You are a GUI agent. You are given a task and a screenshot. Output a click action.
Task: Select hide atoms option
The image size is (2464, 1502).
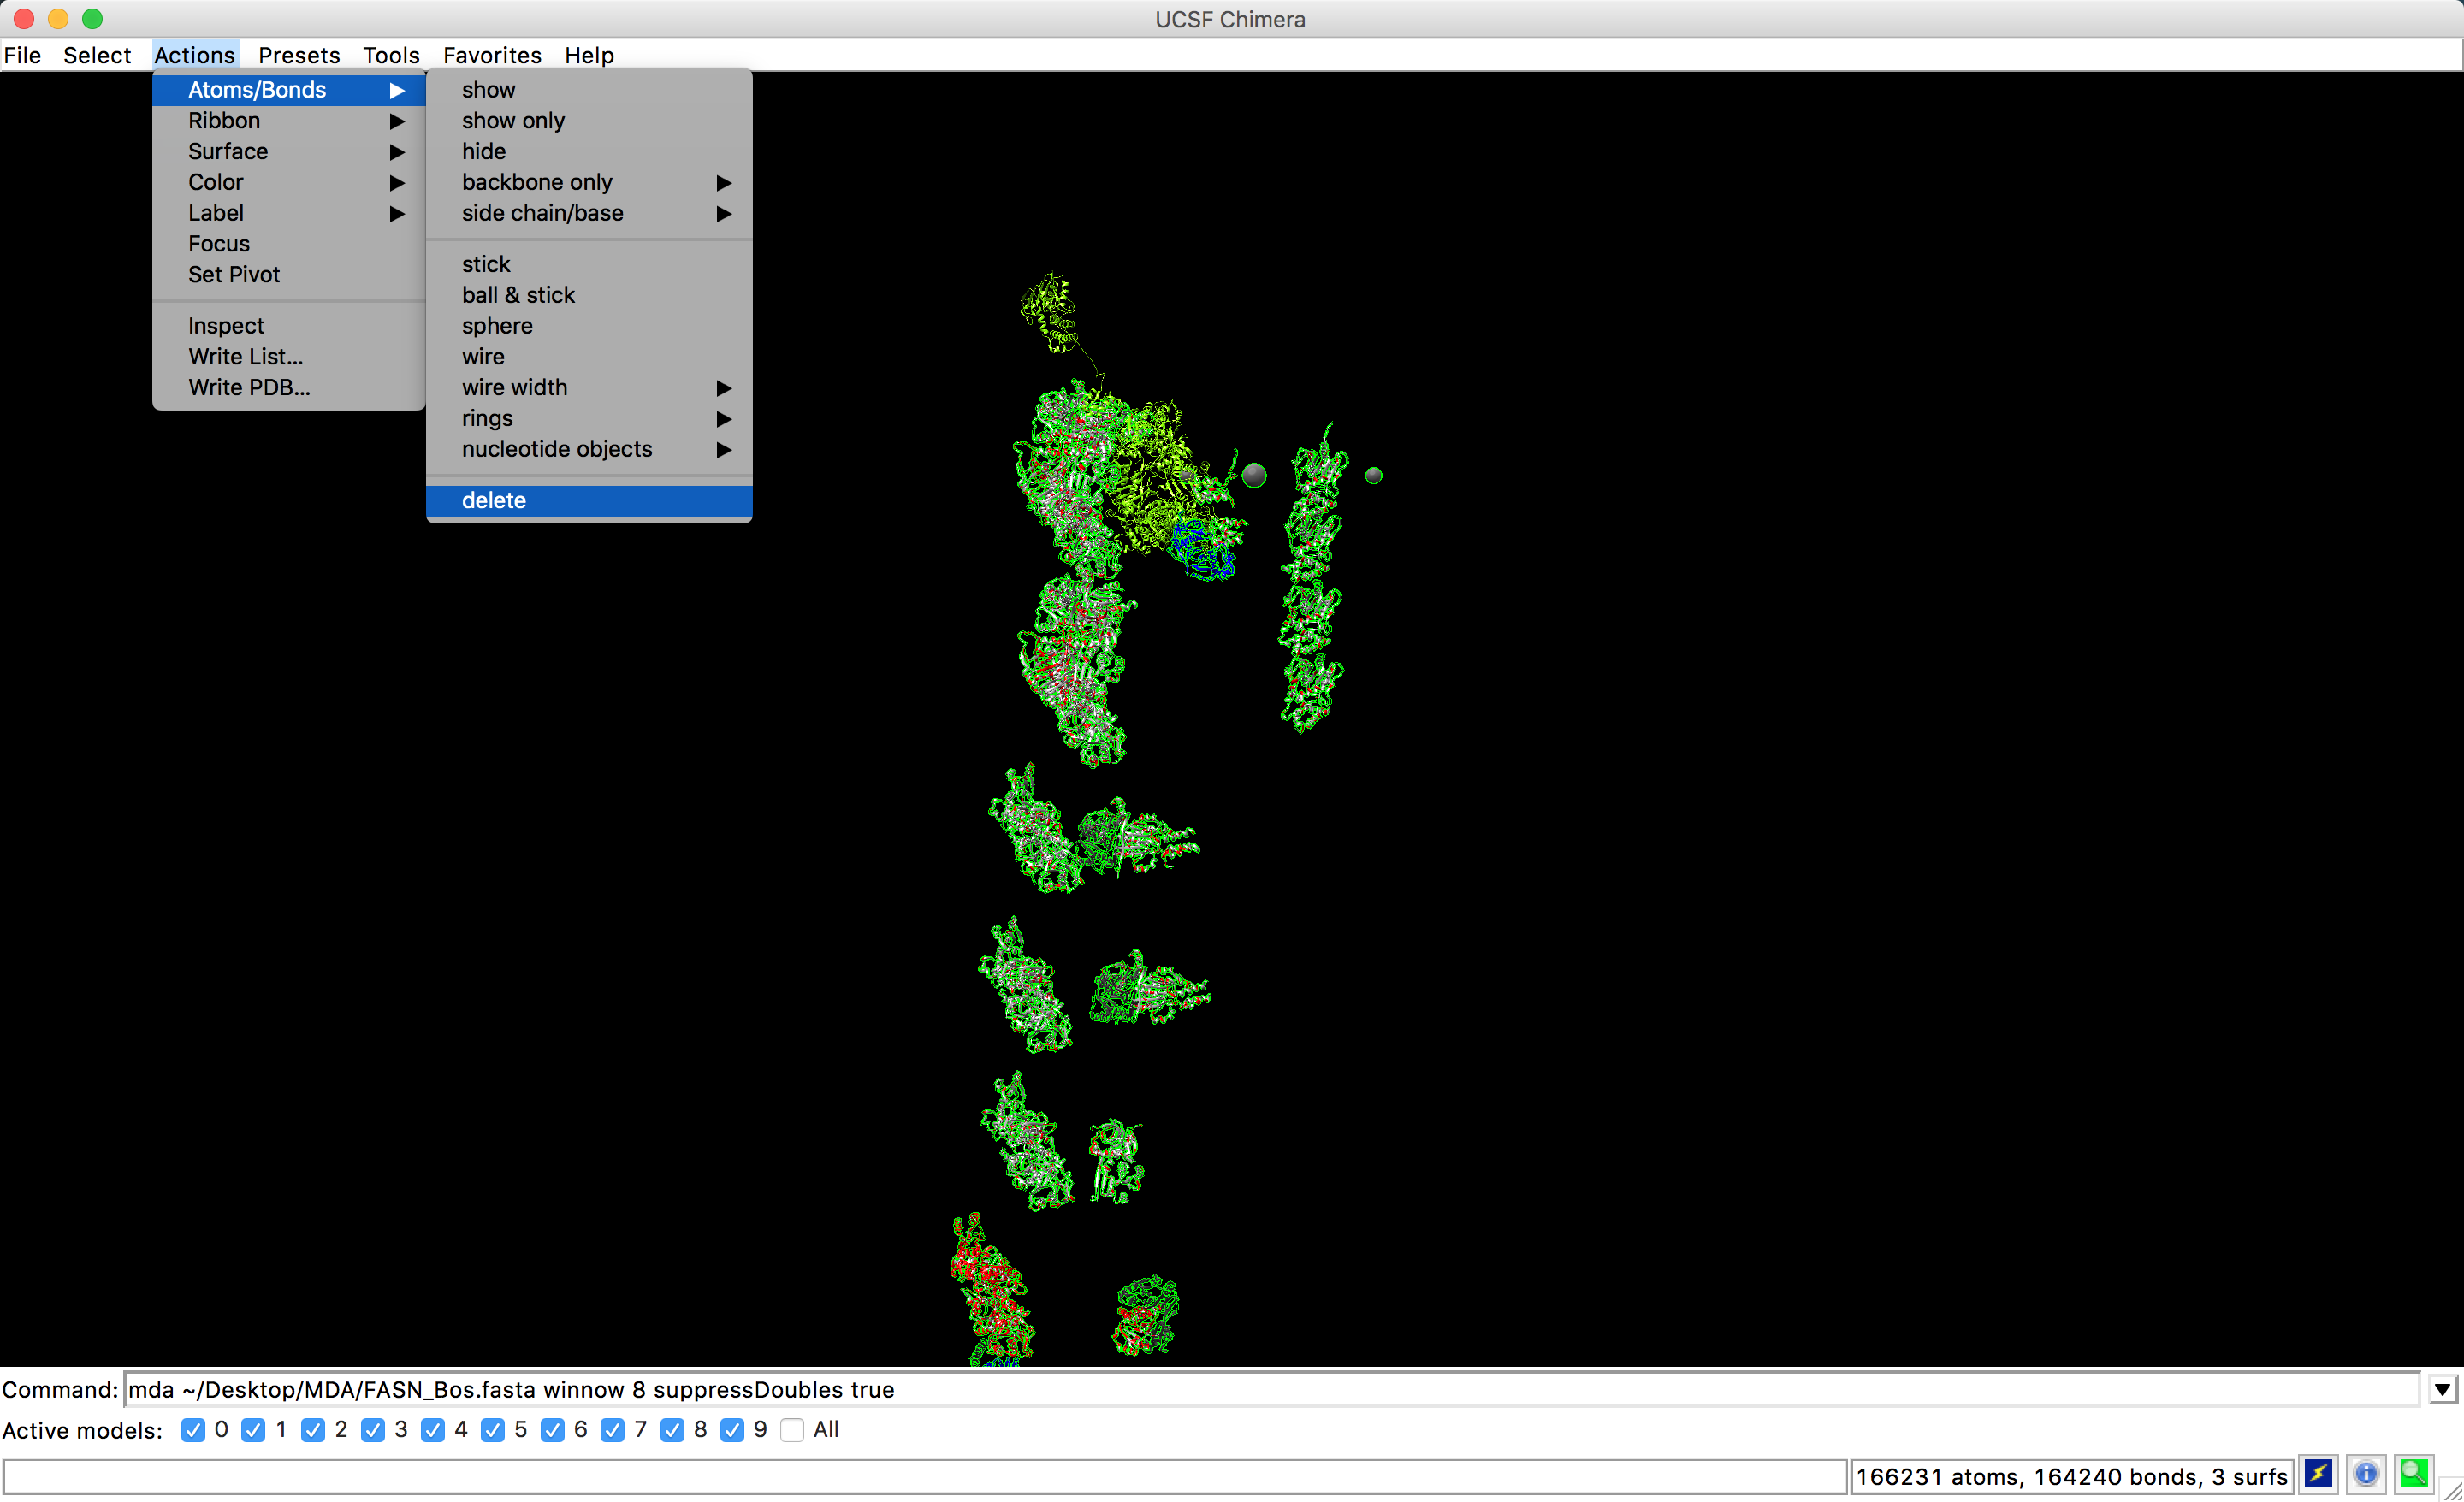point(589,152)
